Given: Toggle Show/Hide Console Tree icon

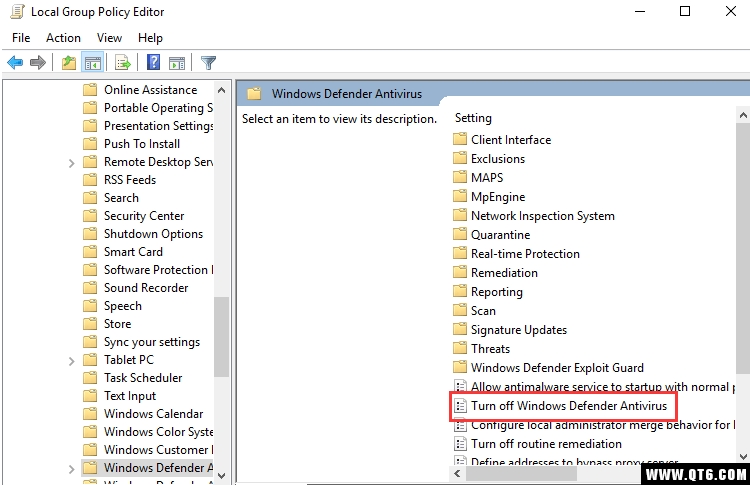Looking at the screenshot, I should 93,63.
